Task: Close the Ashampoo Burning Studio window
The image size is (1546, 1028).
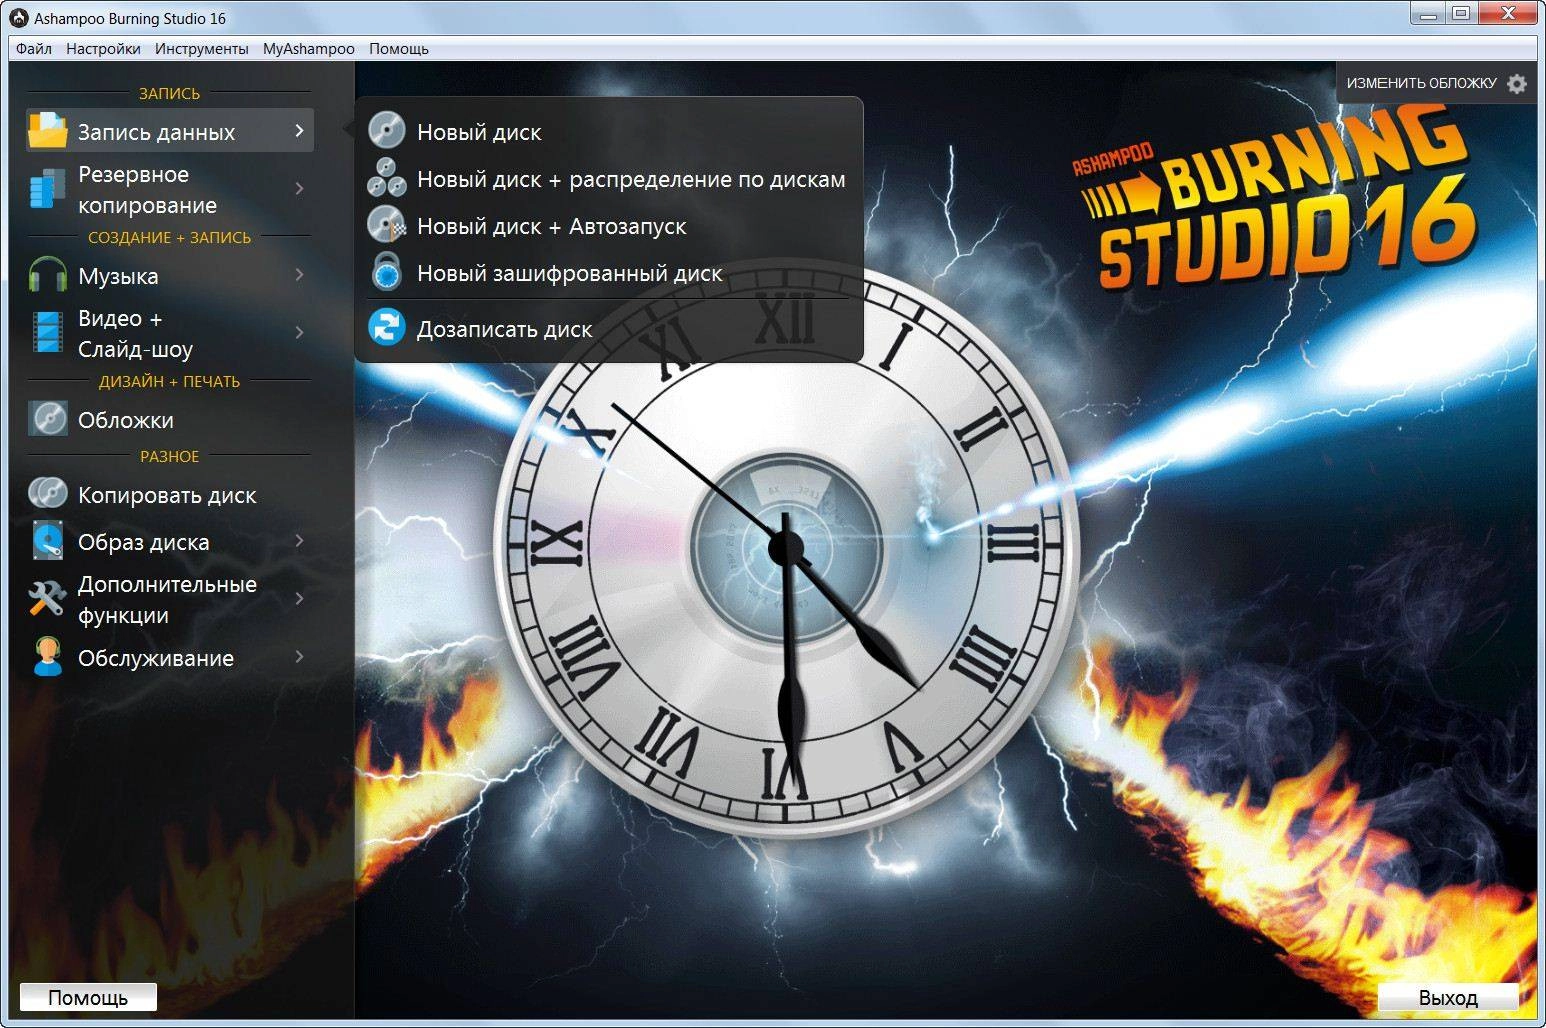Action: (1508, 13)
